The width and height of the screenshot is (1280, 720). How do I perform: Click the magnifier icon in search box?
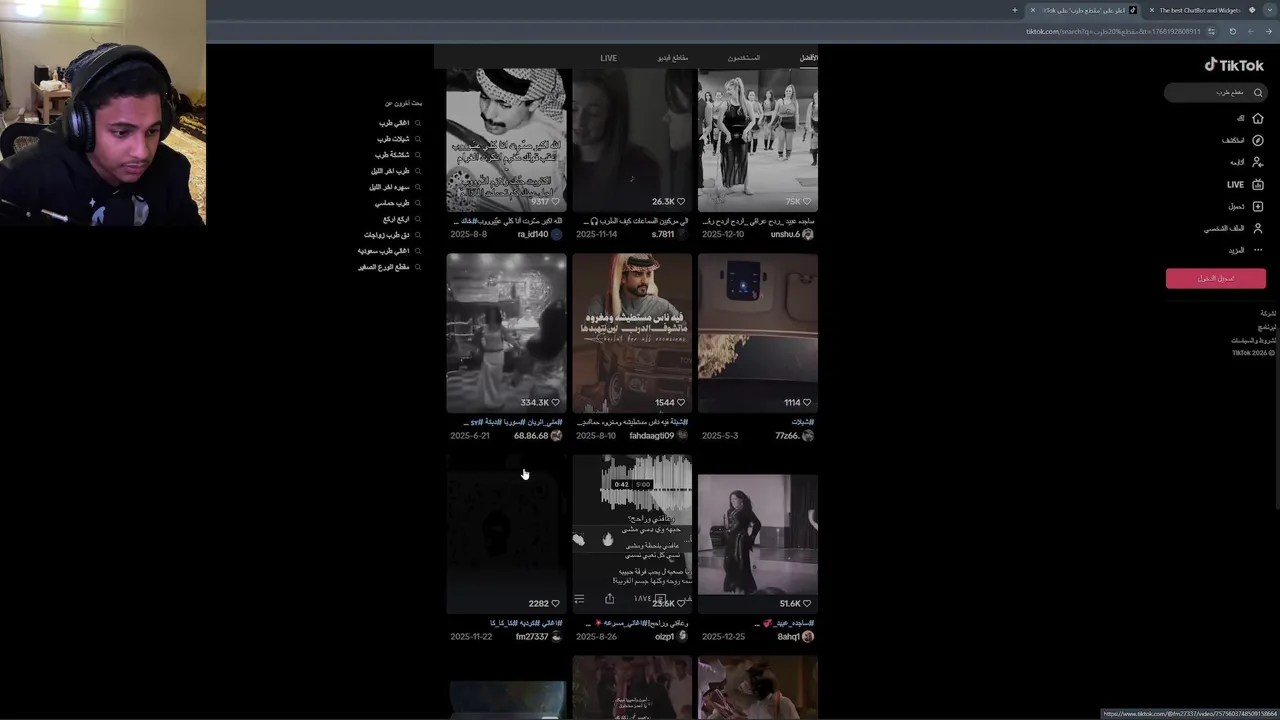1258,92
